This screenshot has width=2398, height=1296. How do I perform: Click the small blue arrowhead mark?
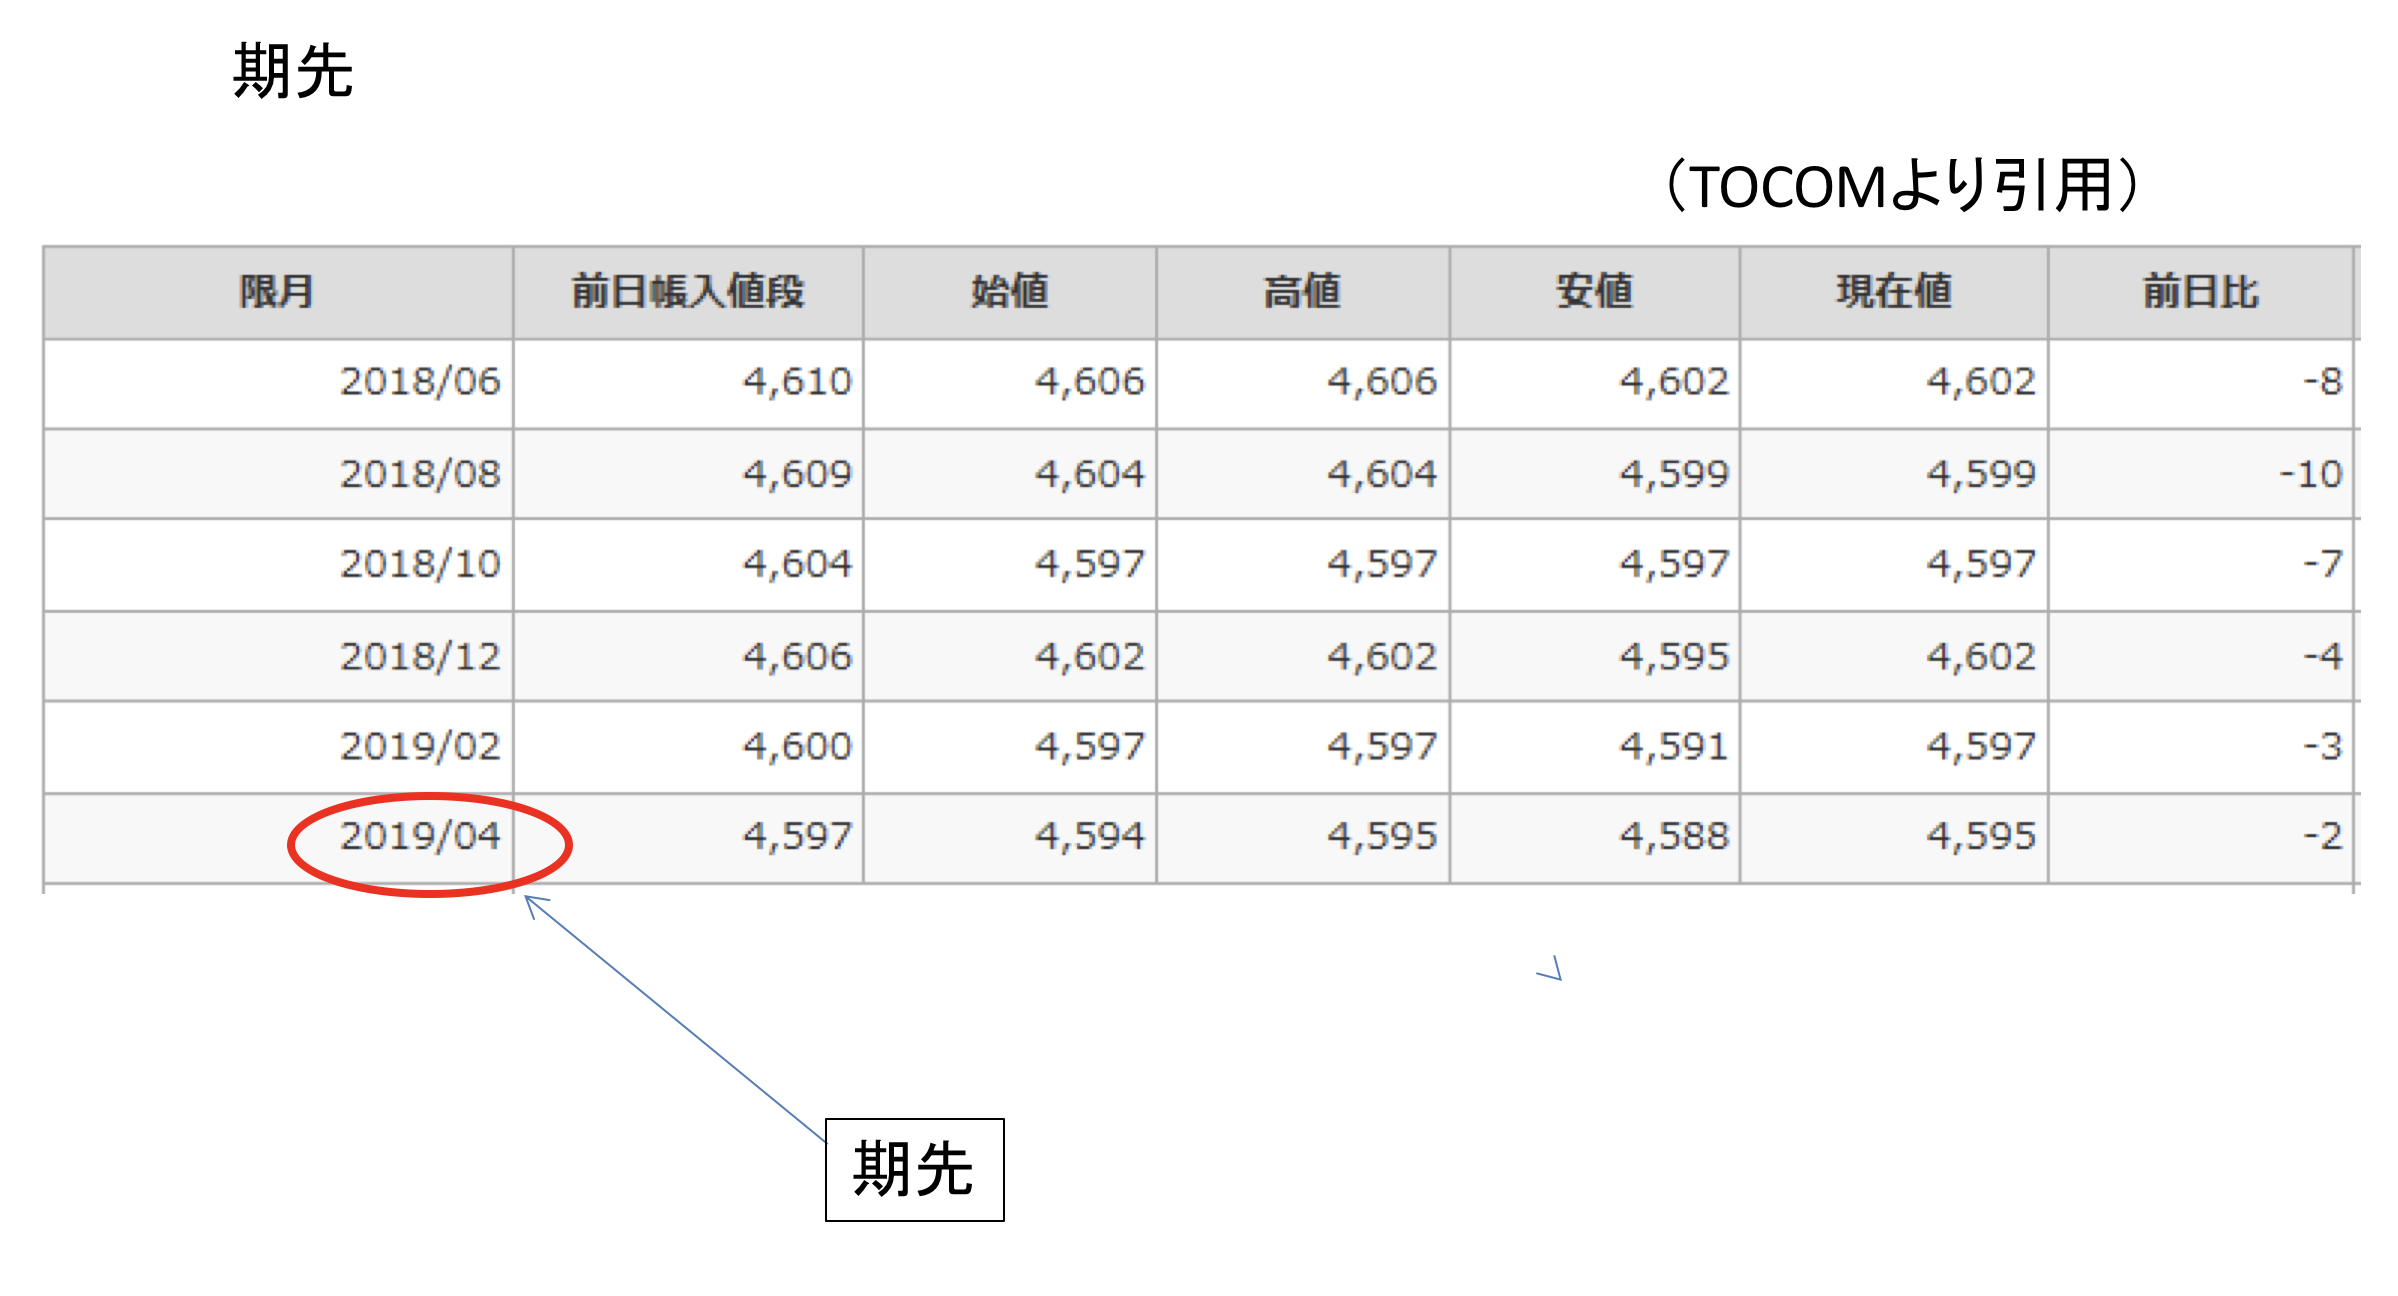(1551, 969)
